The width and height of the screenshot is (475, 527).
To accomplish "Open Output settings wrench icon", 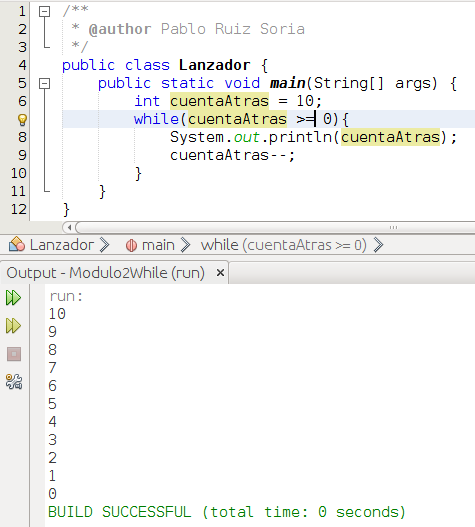I will coord(14,382).
